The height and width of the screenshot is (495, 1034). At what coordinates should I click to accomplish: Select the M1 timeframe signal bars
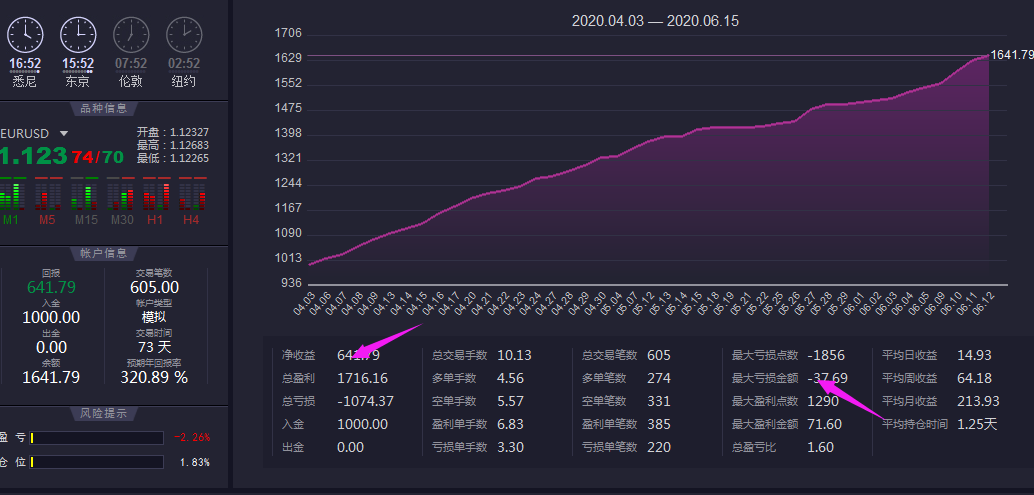tap(12, 194)
